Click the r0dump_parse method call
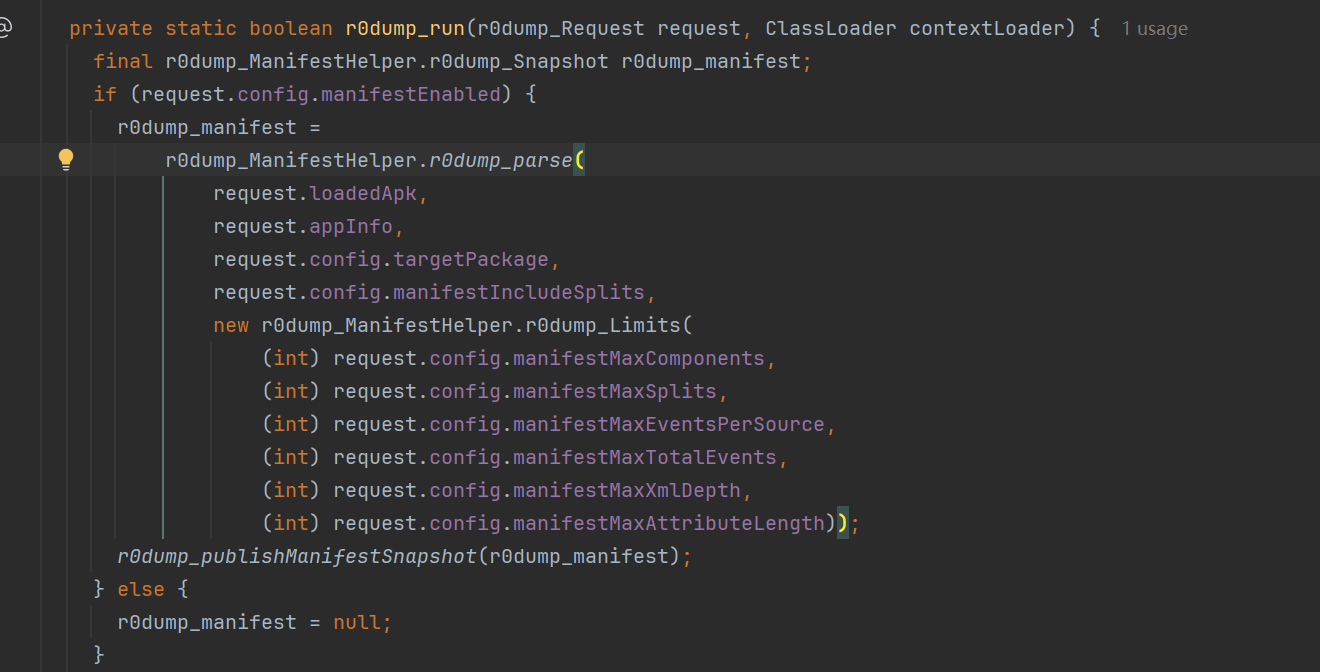1320x672 pixels. (501, 160)
